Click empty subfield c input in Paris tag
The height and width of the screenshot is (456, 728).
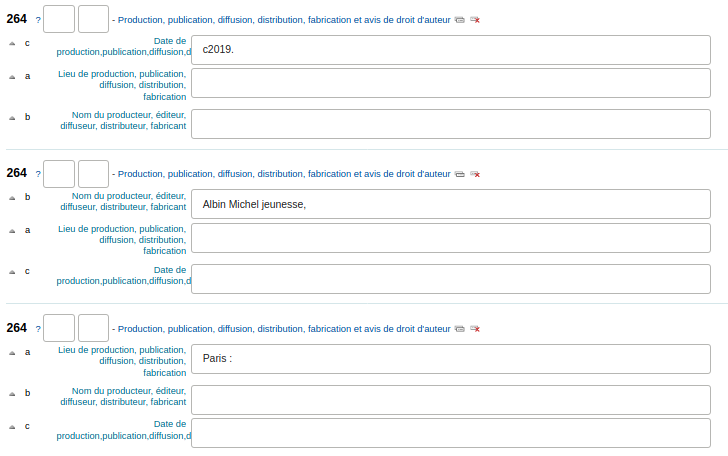(451, 433)
